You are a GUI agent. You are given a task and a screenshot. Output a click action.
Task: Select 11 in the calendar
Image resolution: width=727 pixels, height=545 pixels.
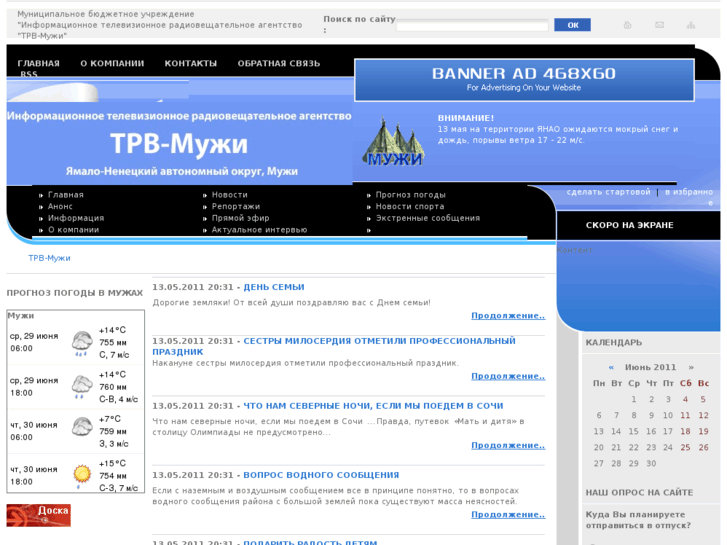[685, 416]
